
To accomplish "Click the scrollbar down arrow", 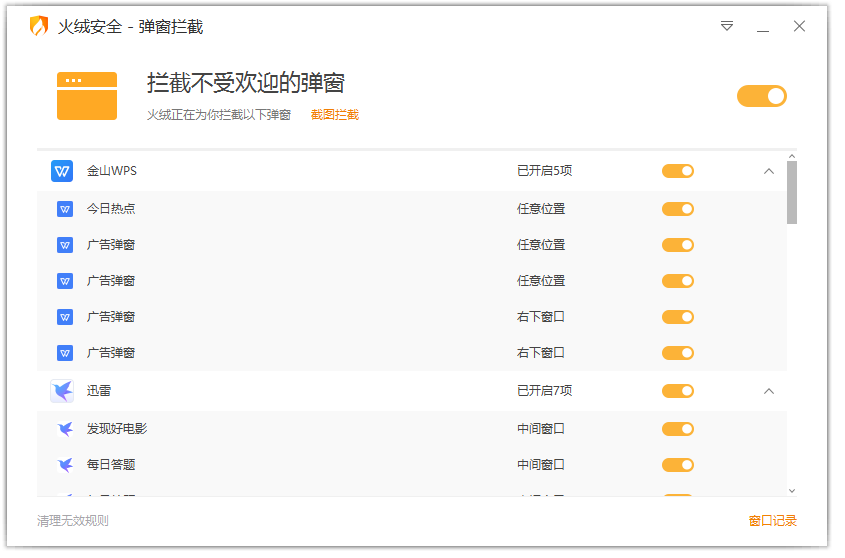I will [792, 492].
